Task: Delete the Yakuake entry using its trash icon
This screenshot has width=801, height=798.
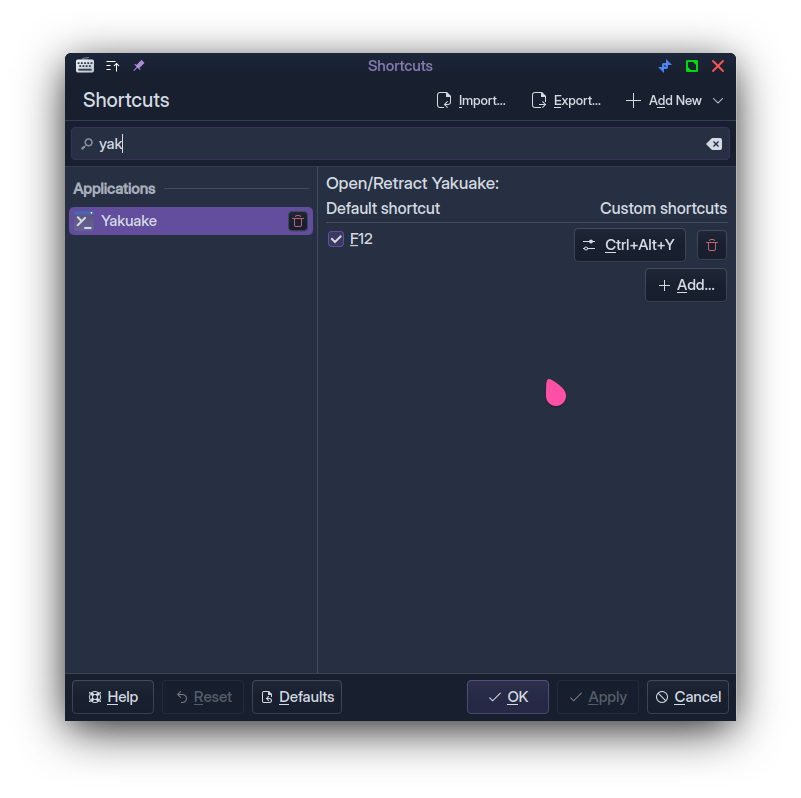Action: [x=298, y=221]
